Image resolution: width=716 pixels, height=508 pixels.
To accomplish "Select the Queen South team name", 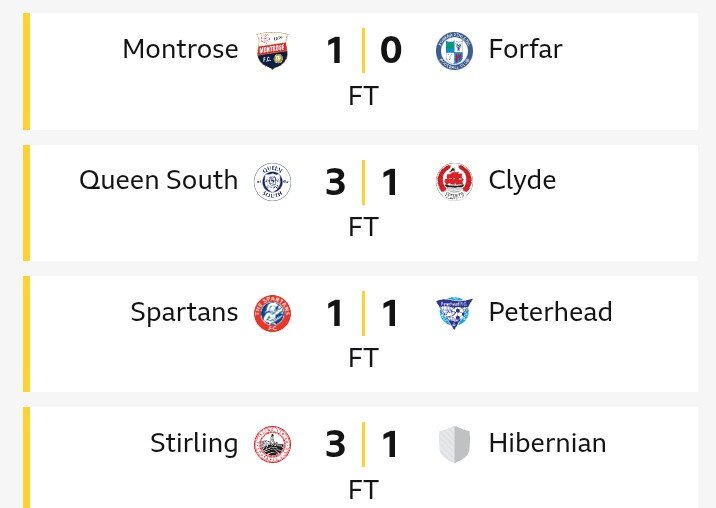I will click(158, 180).
